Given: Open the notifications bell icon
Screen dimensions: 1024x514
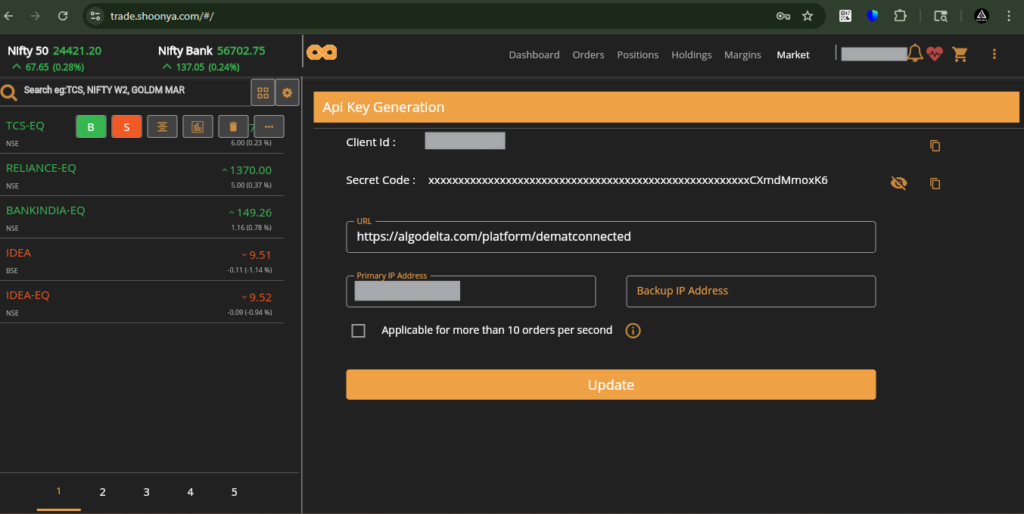Looking at the screenshot, I should coord(915,54).
